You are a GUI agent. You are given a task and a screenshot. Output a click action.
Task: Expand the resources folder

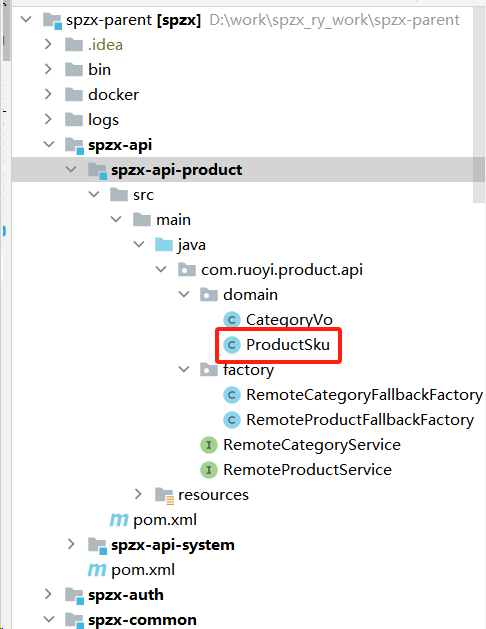tap(138, 494)
